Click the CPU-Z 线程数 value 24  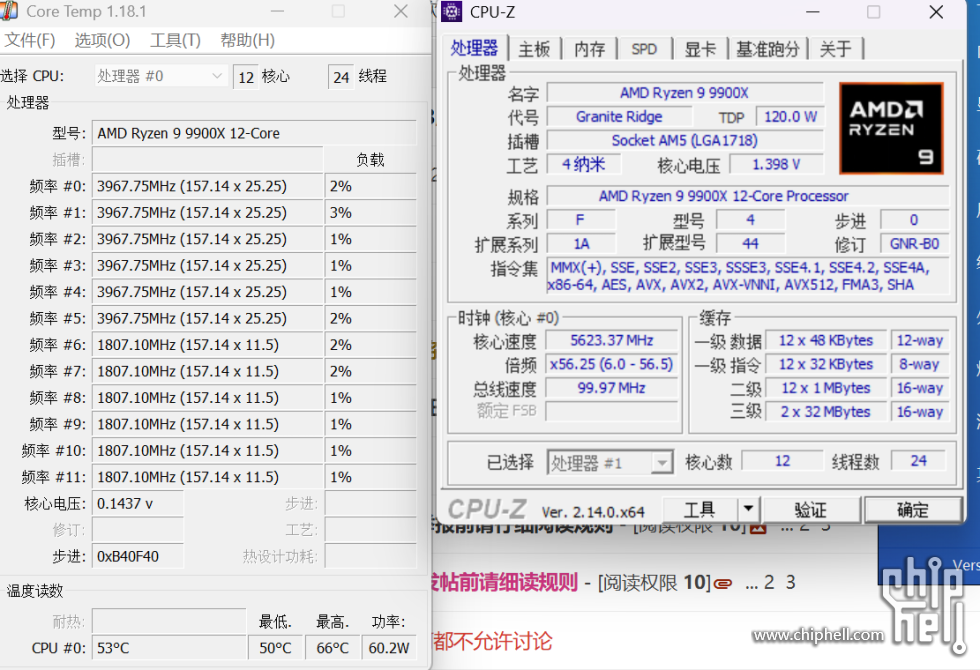pos(918,461)
